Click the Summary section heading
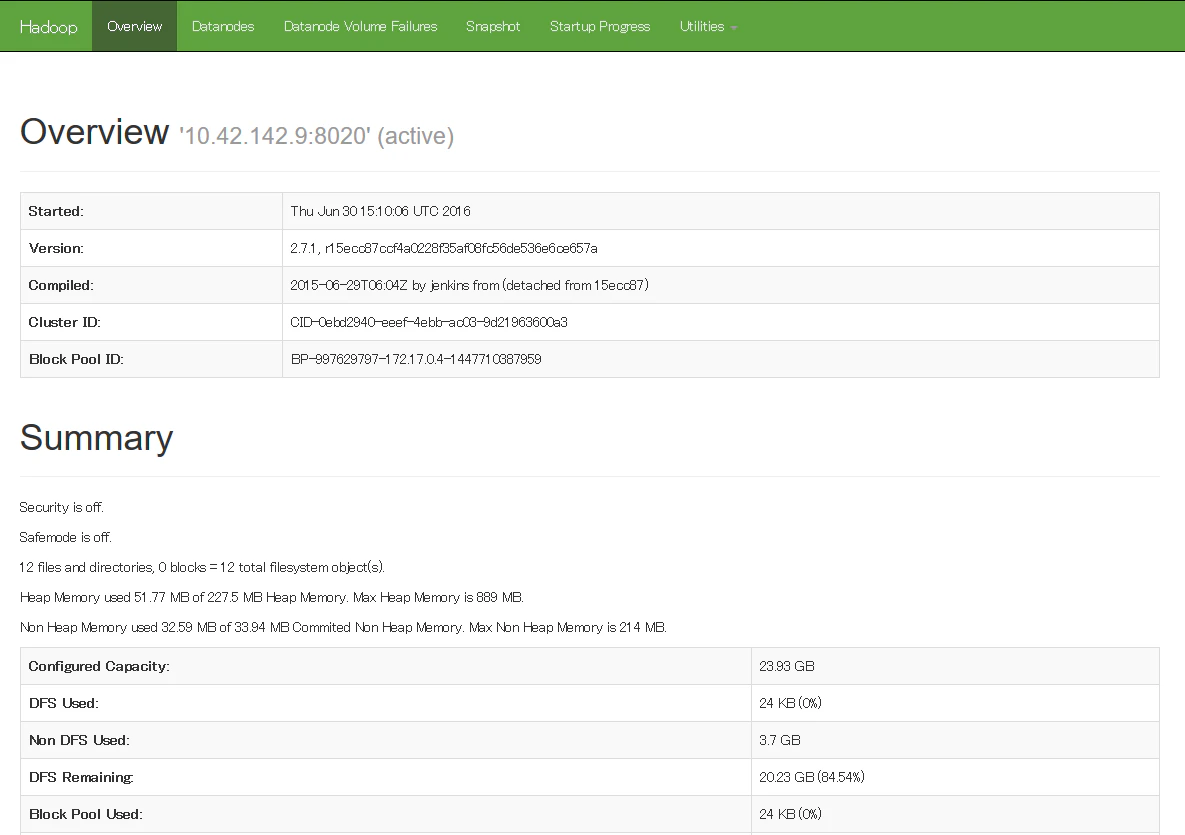1185x835 pixels. pyautogui.click(x=97, y=438)
